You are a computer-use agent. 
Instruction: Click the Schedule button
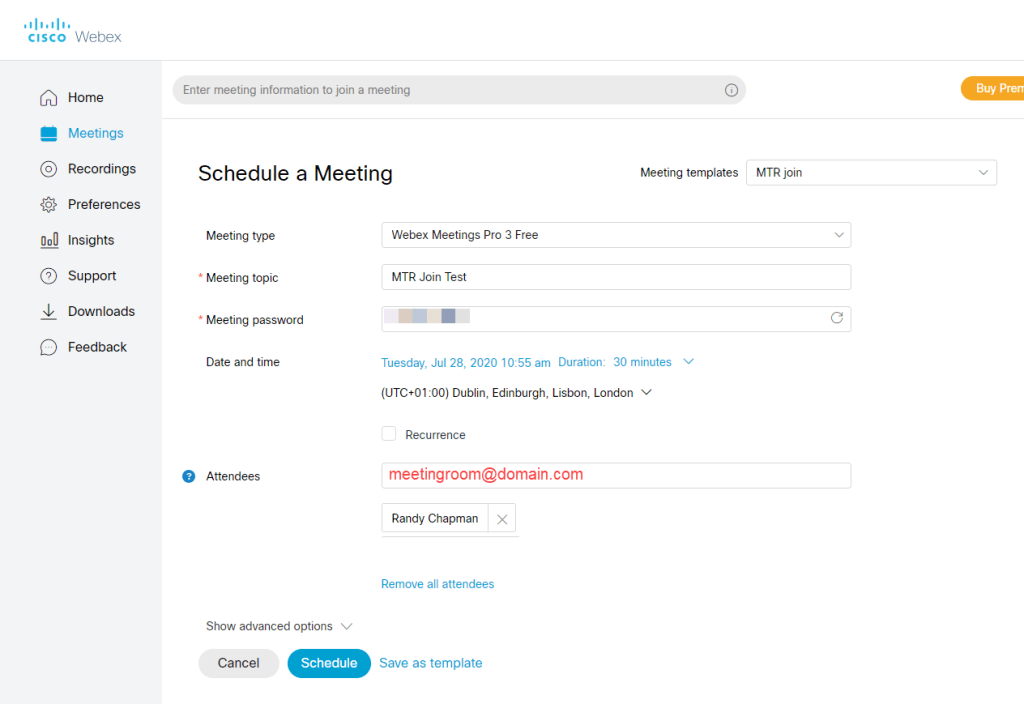click(329, 663)
